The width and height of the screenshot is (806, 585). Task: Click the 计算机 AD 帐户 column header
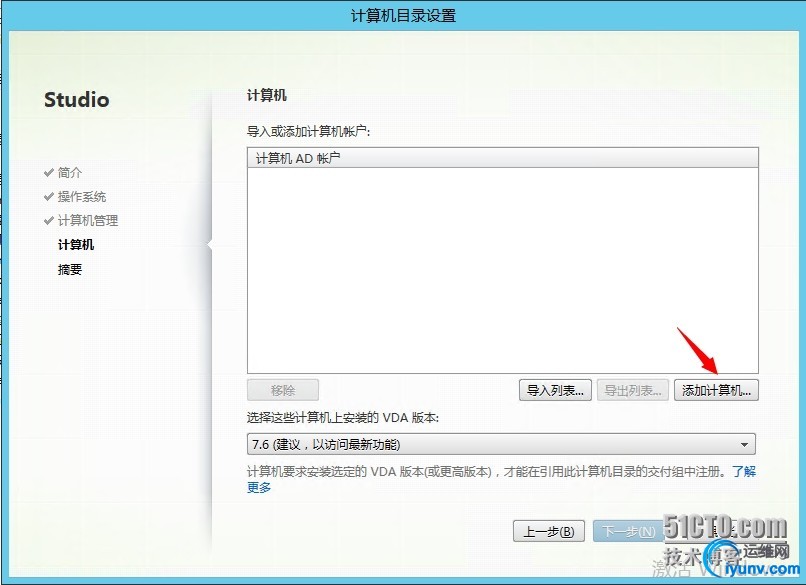(x=503, y=158)
